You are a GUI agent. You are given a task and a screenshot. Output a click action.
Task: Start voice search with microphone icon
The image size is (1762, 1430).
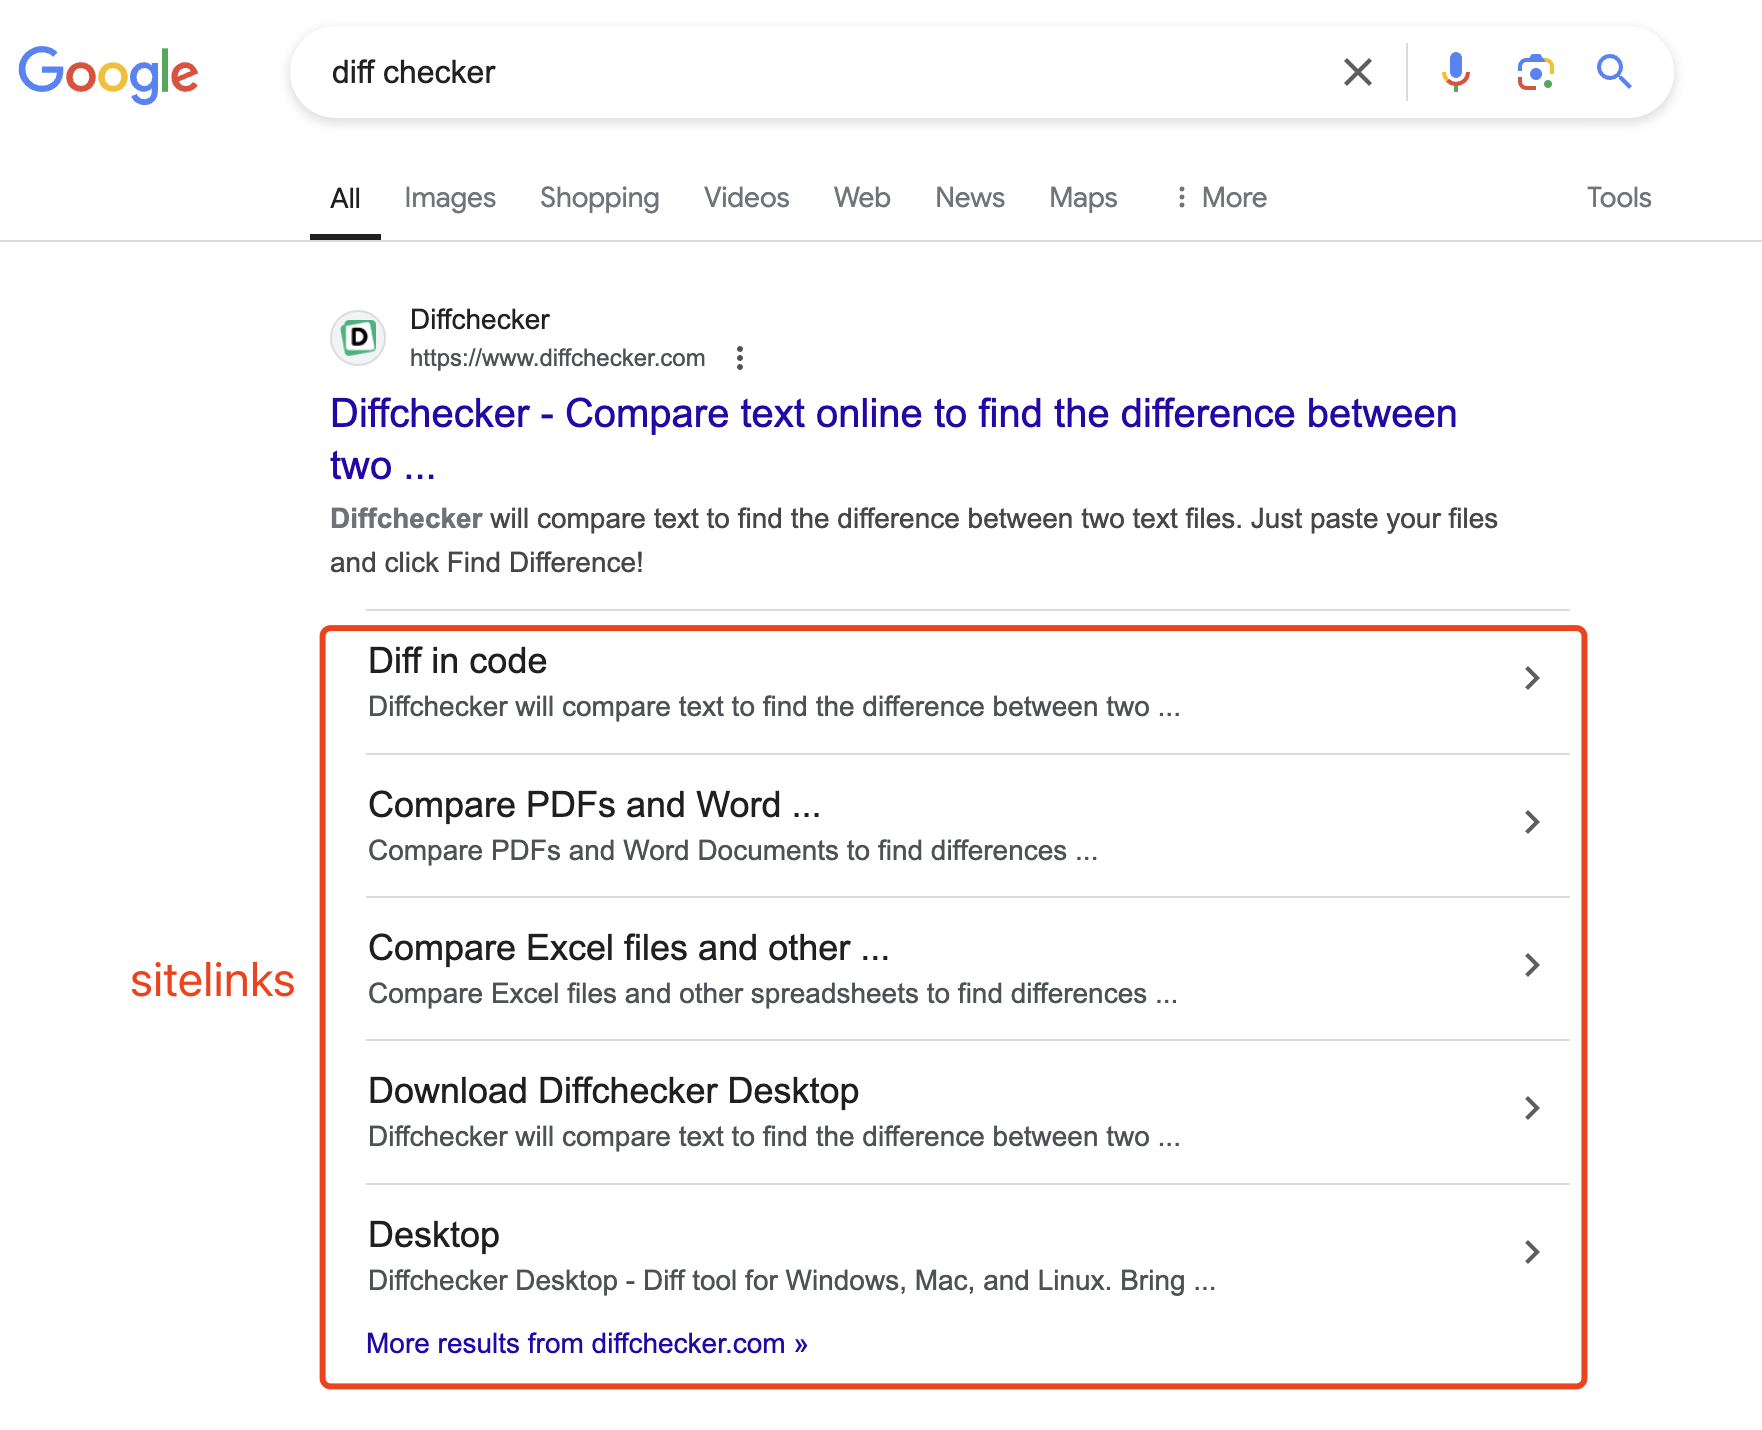1455,72
